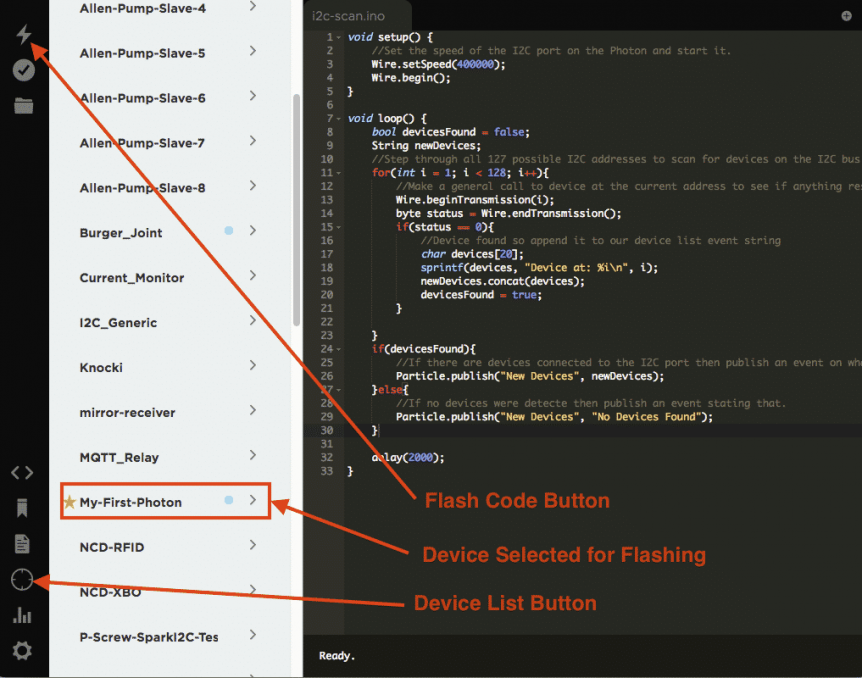862x678 pixels.
Task: Click the Verify checkmark icon
Action: click(22, 70)
